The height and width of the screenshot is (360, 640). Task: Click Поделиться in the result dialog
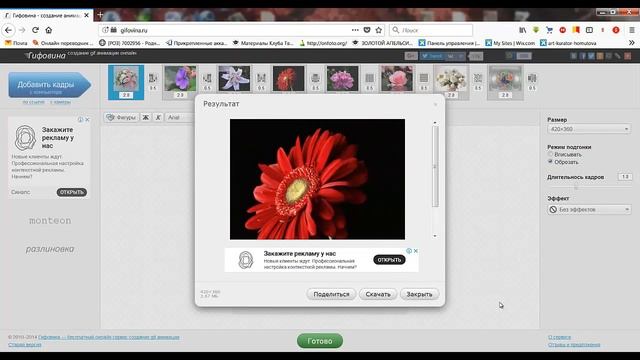pos(331,294)
